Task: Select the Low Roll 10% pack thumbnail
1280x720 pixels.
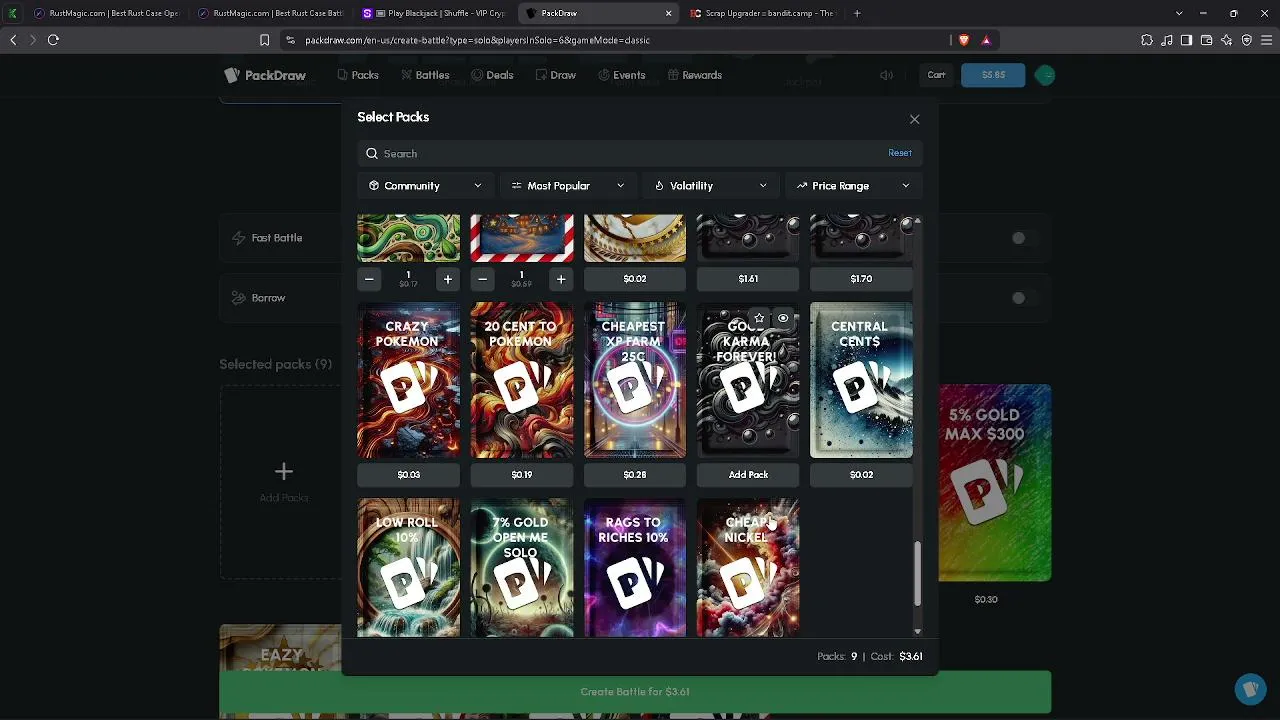Action: [408, 567]
